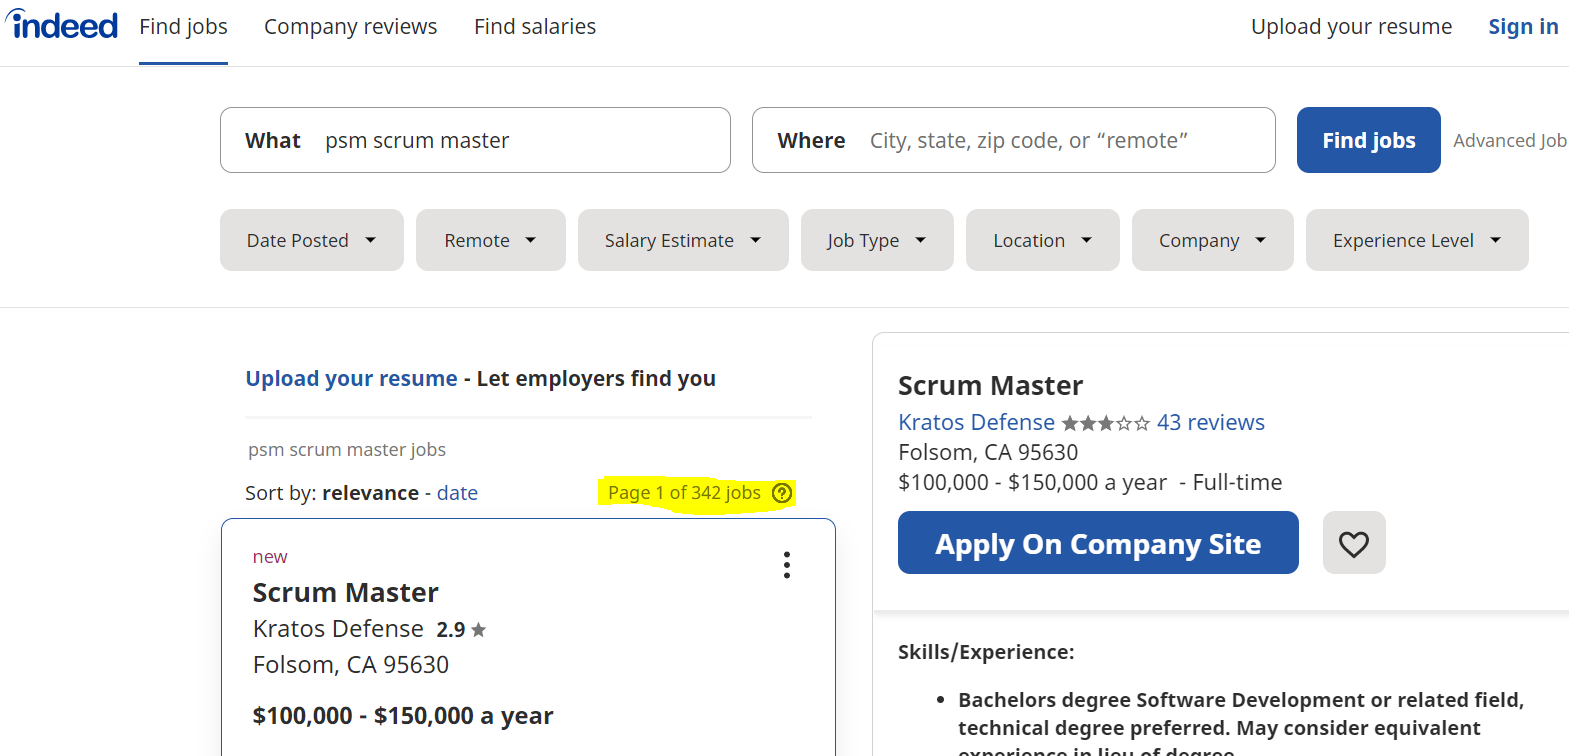Click the relevance sort option

pyautogui.click(x=370, y=493)
